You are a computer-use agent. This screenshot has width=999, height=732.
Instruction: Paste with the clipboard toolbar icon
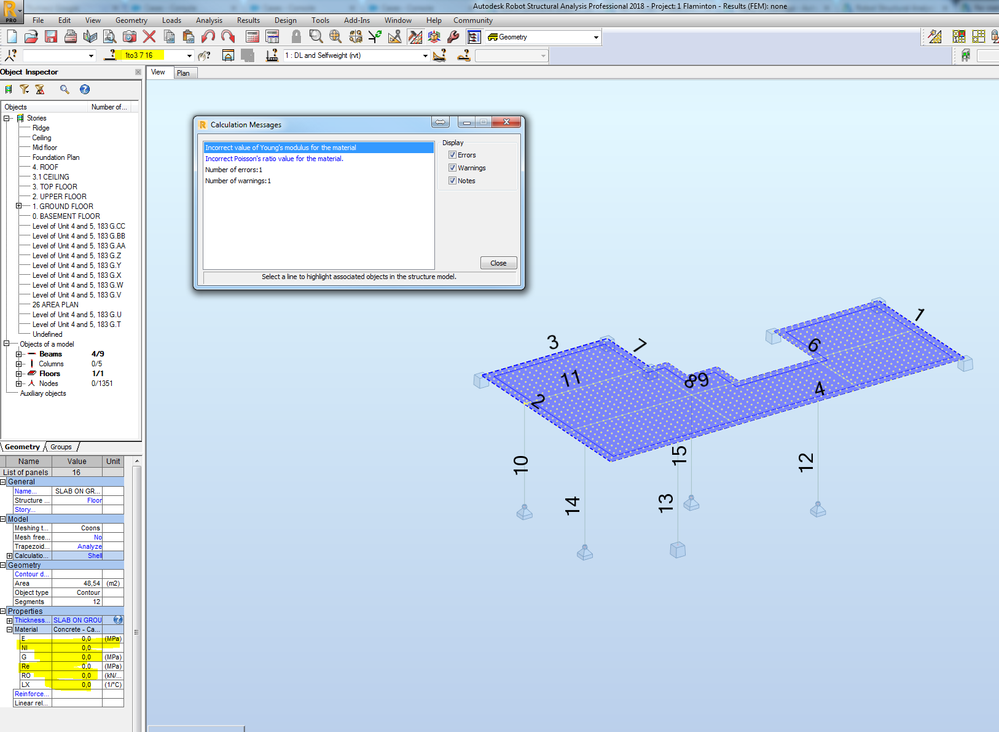[x=189, y=37]
